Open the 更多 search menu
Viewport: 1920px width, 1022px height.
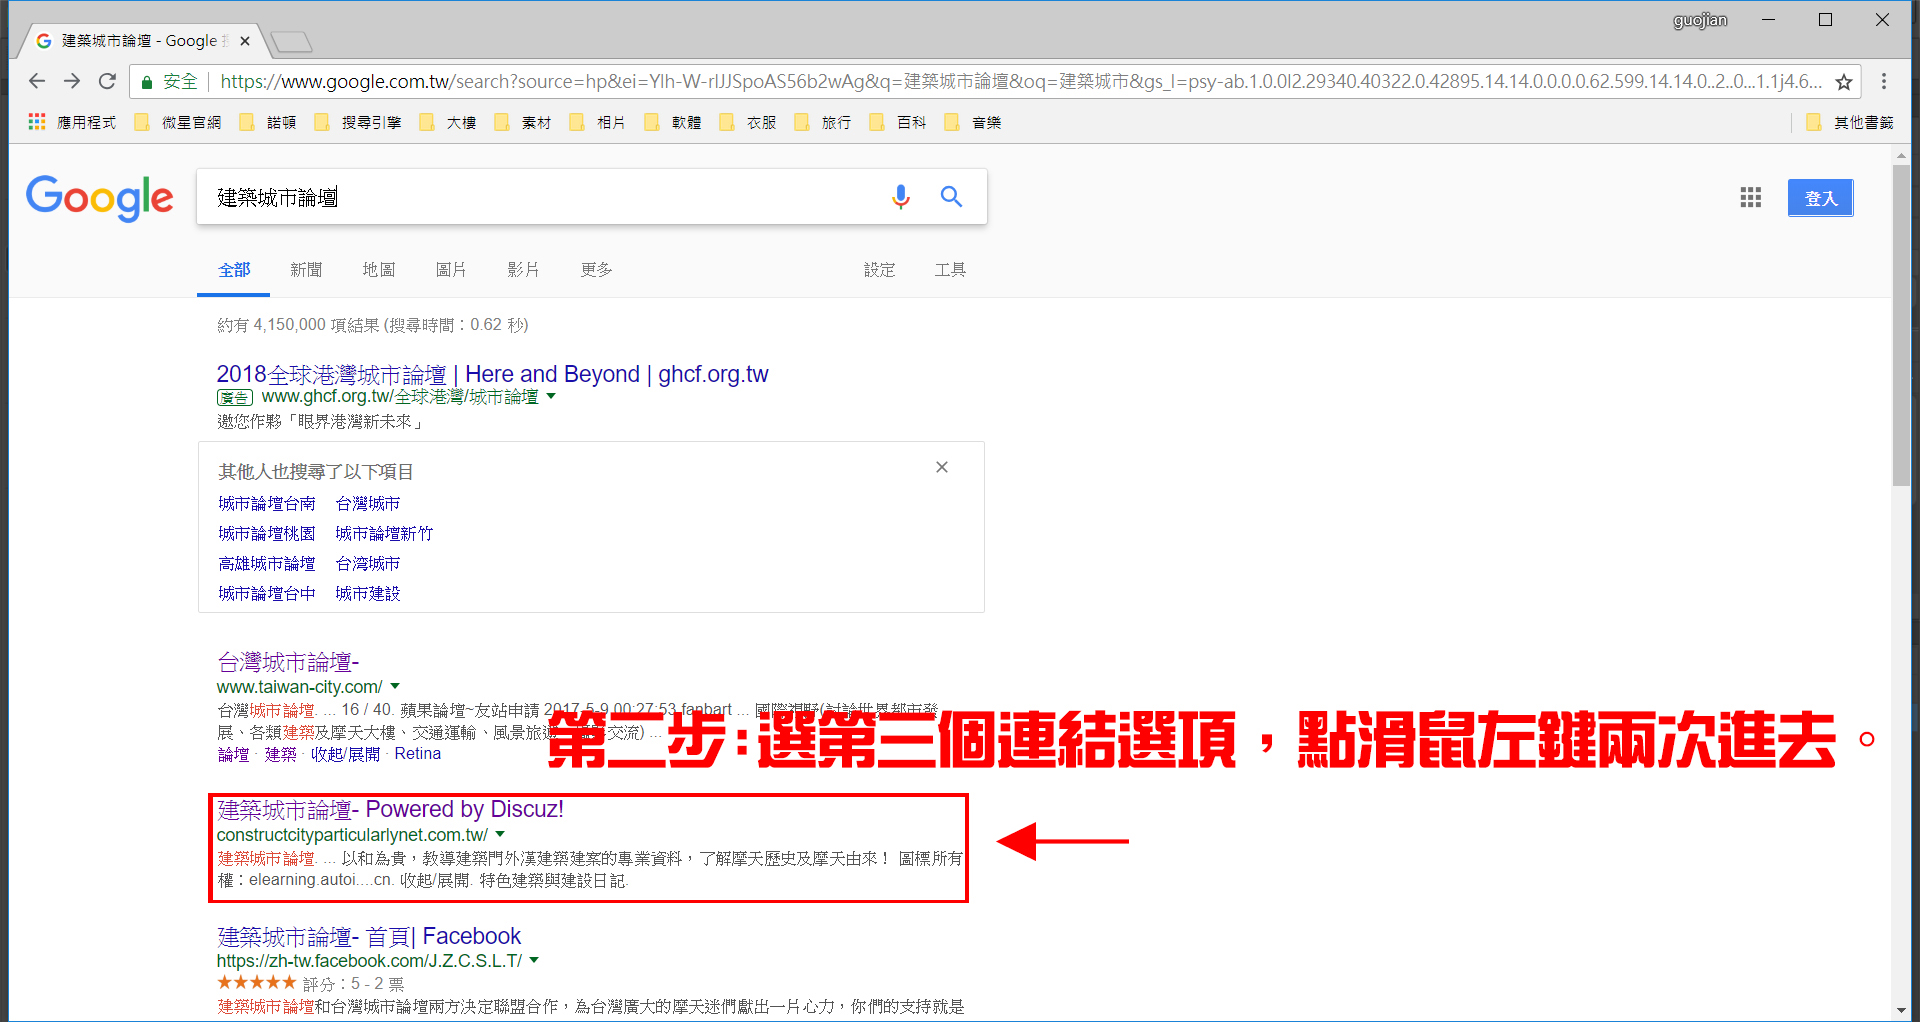point(596,270)
